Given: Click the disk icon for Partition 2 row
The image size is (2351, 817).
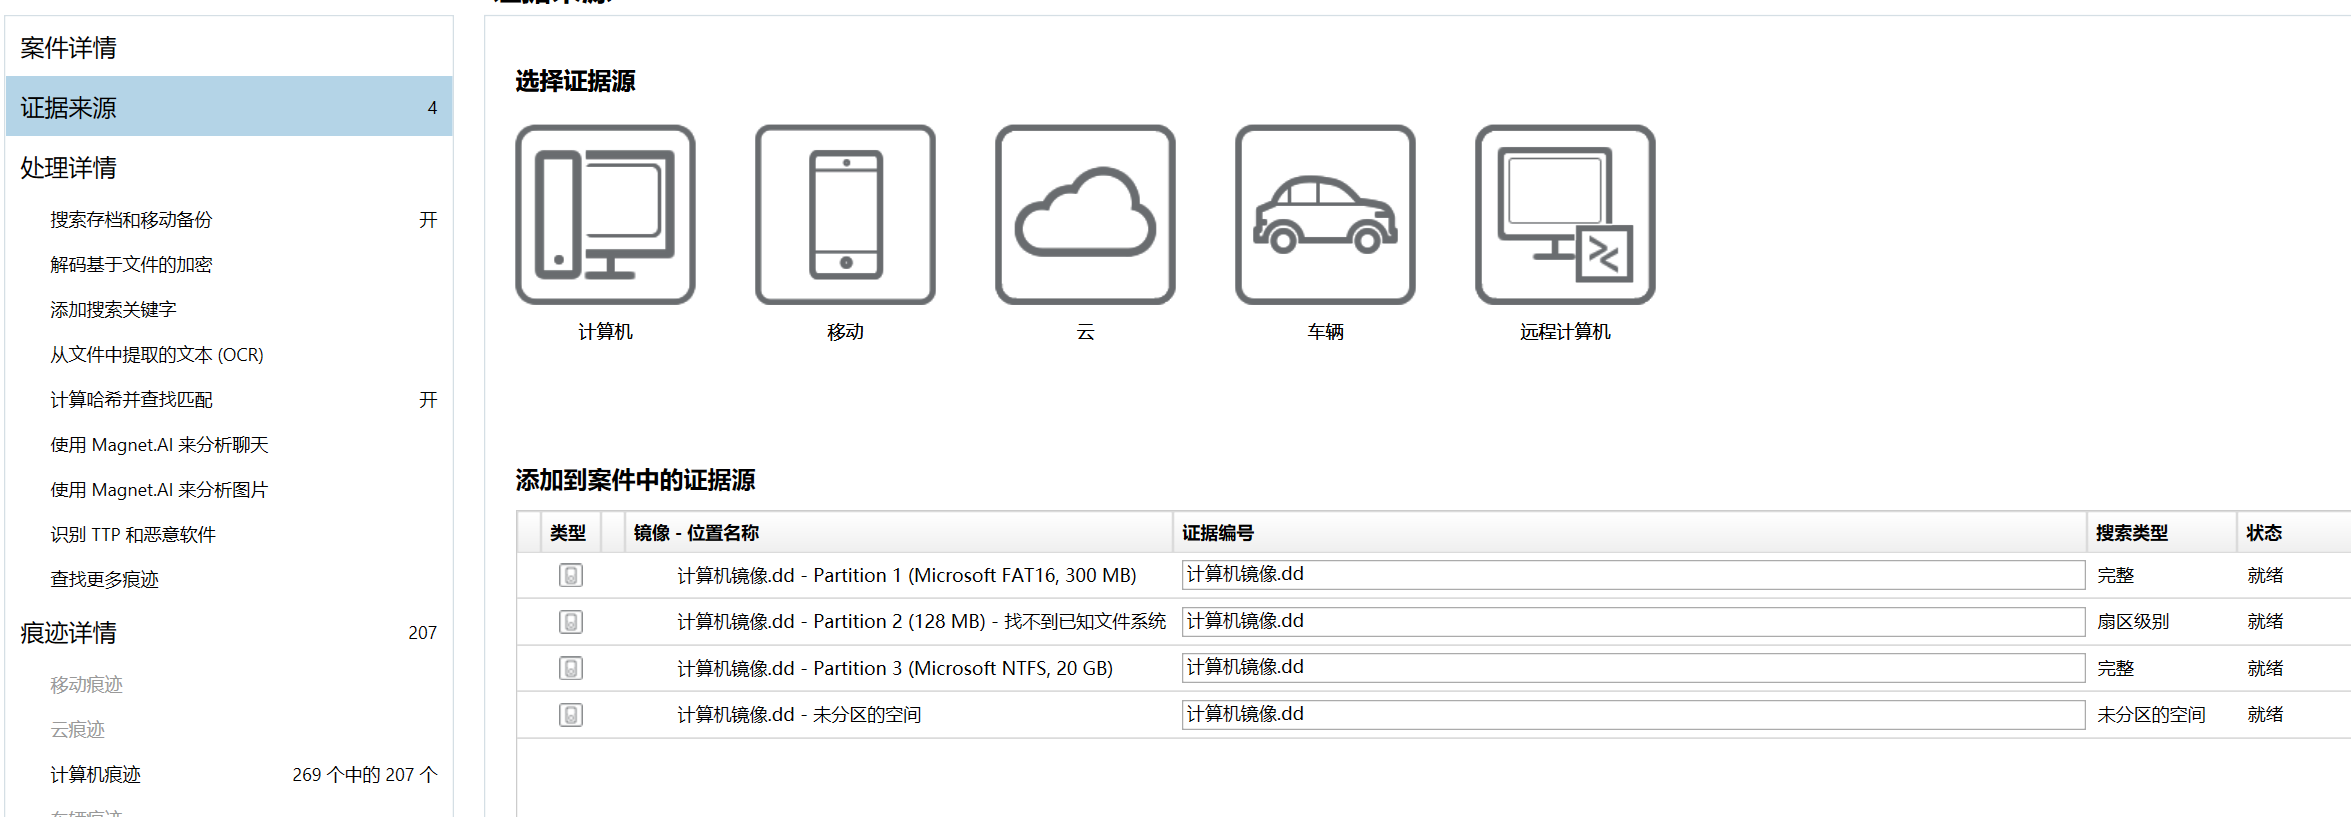Looking at the screenshot, I should 571,622.
